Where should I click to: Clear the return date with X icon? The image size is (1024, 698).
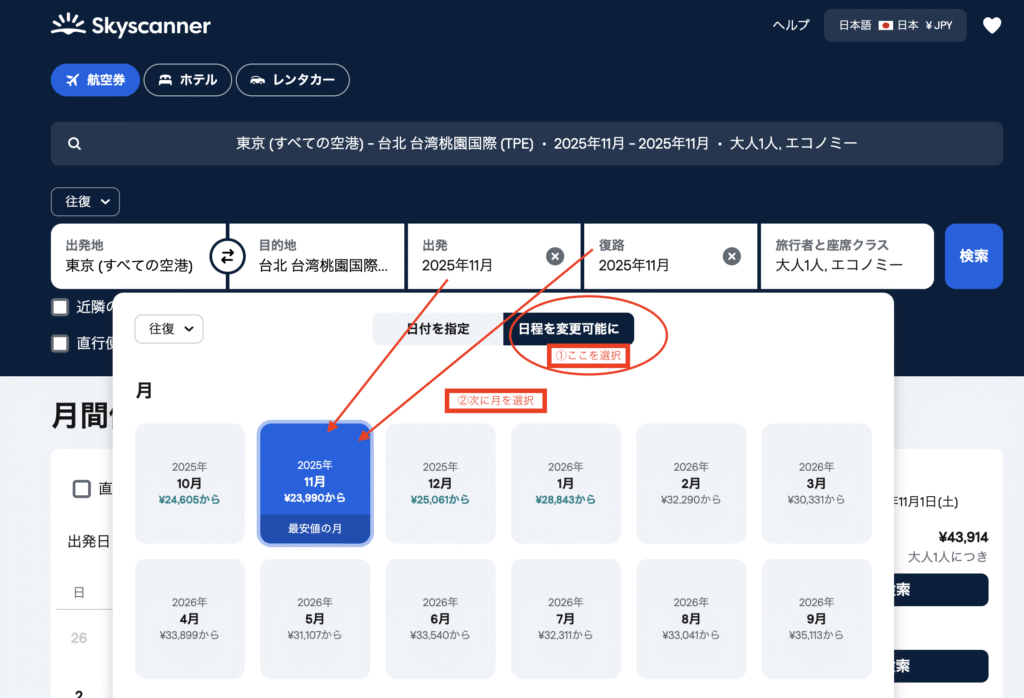pyautogui.click(x=732, y=256)
